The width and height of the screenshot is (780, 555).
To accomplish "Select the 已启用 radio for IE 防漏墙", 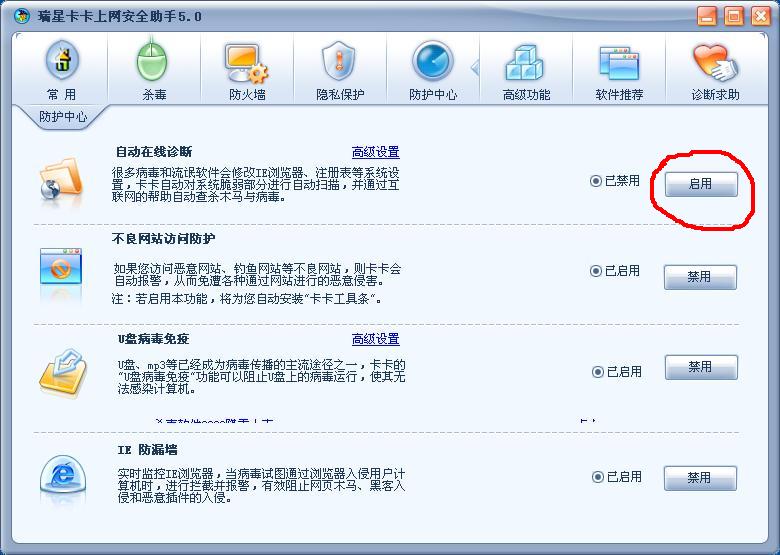I will point(597,477).
